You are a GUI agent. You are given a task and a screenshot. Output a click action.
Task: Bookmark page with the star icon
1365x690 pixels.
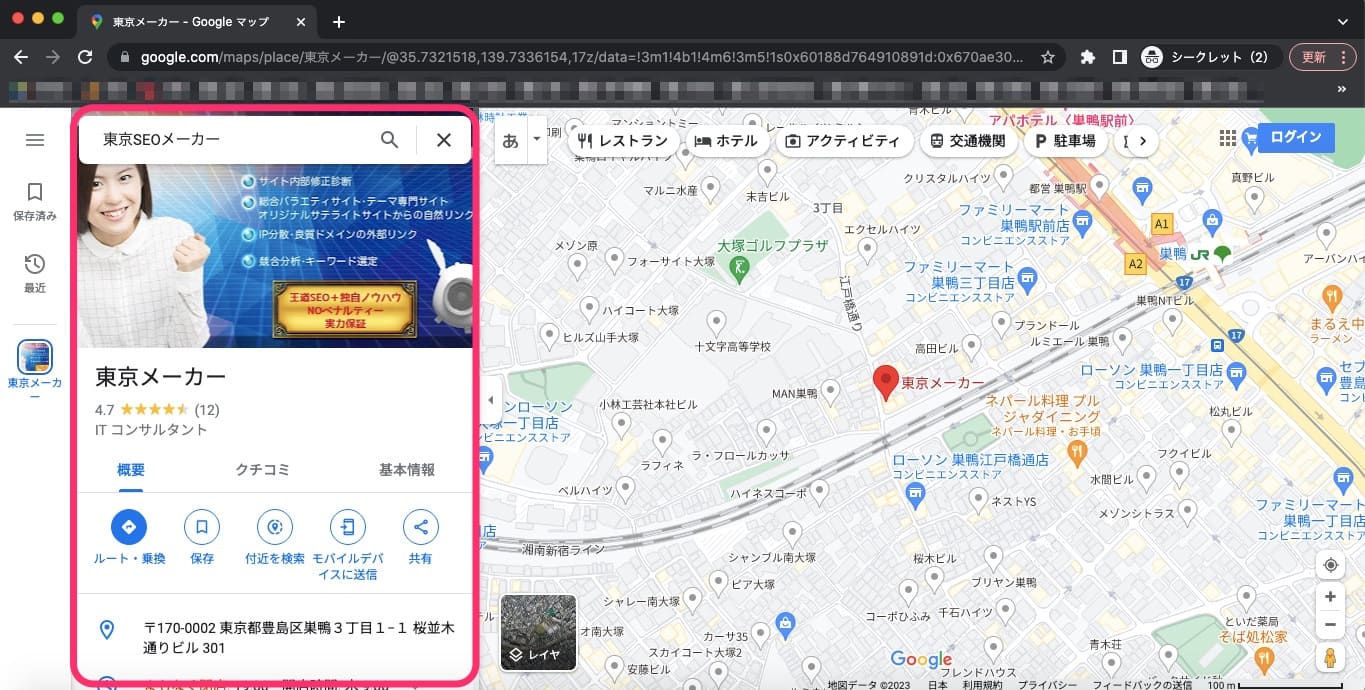1048,57
